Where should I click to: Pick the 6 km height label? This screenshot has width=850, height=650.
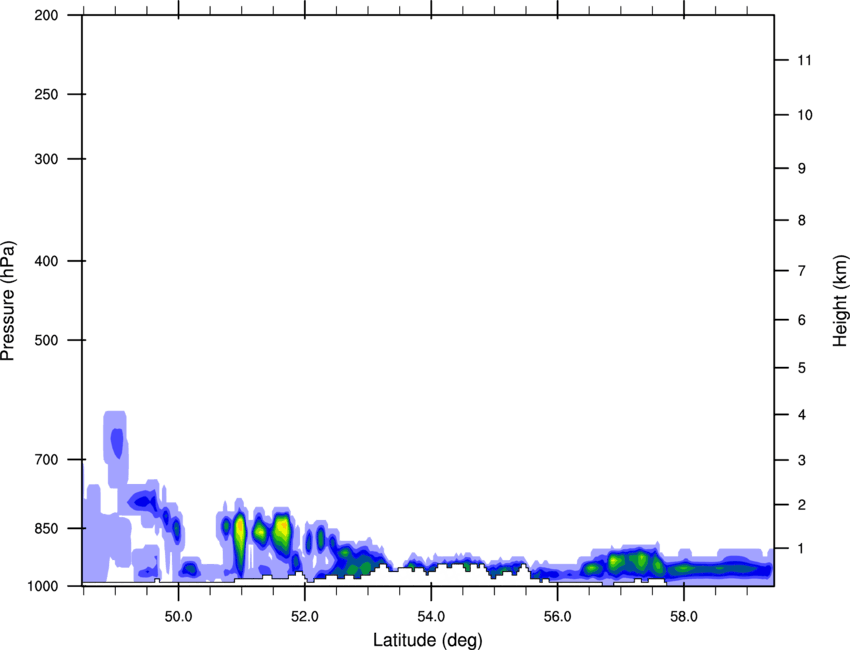[x=801, y=320]
